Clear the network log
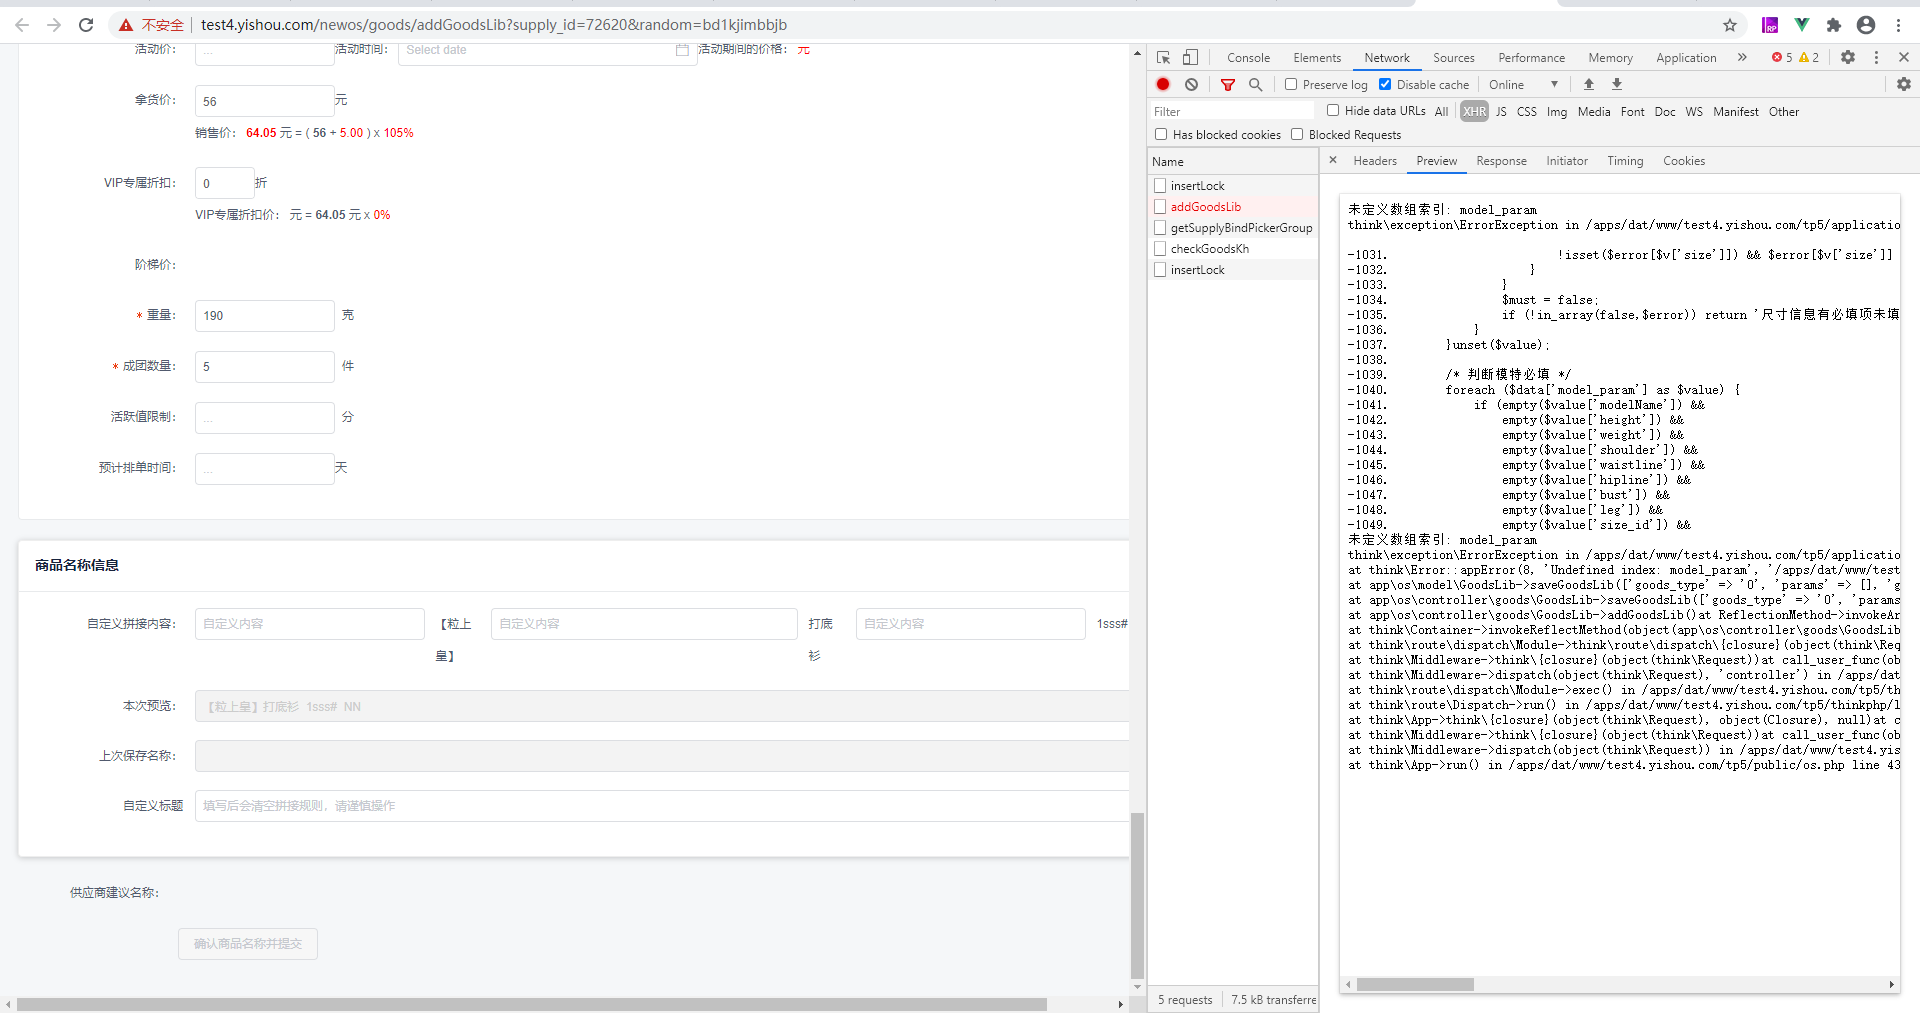 (x=1191, y=85)
